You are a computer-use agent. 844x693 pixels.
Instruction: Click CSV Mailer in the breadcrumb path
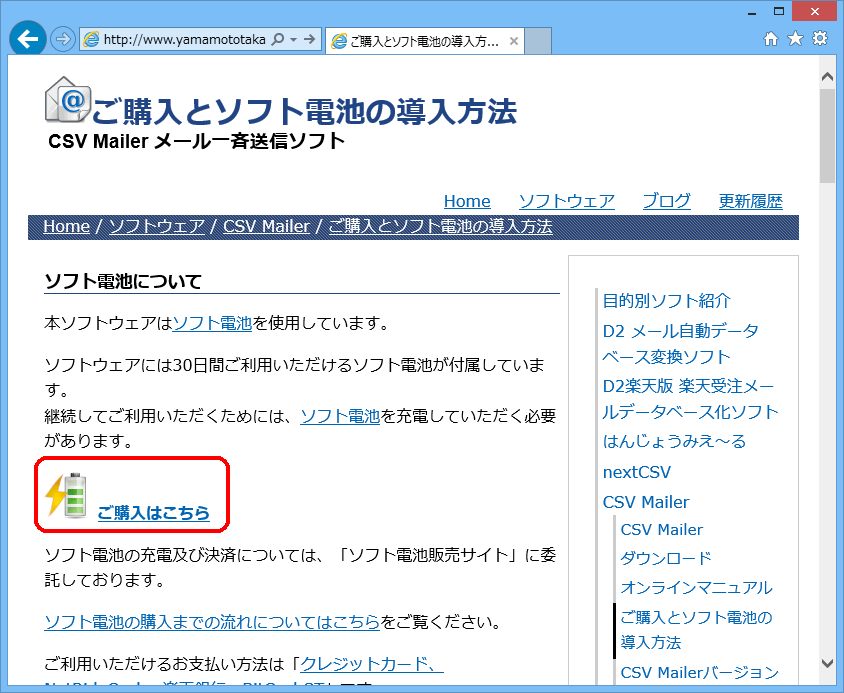(x=266, y=226)
